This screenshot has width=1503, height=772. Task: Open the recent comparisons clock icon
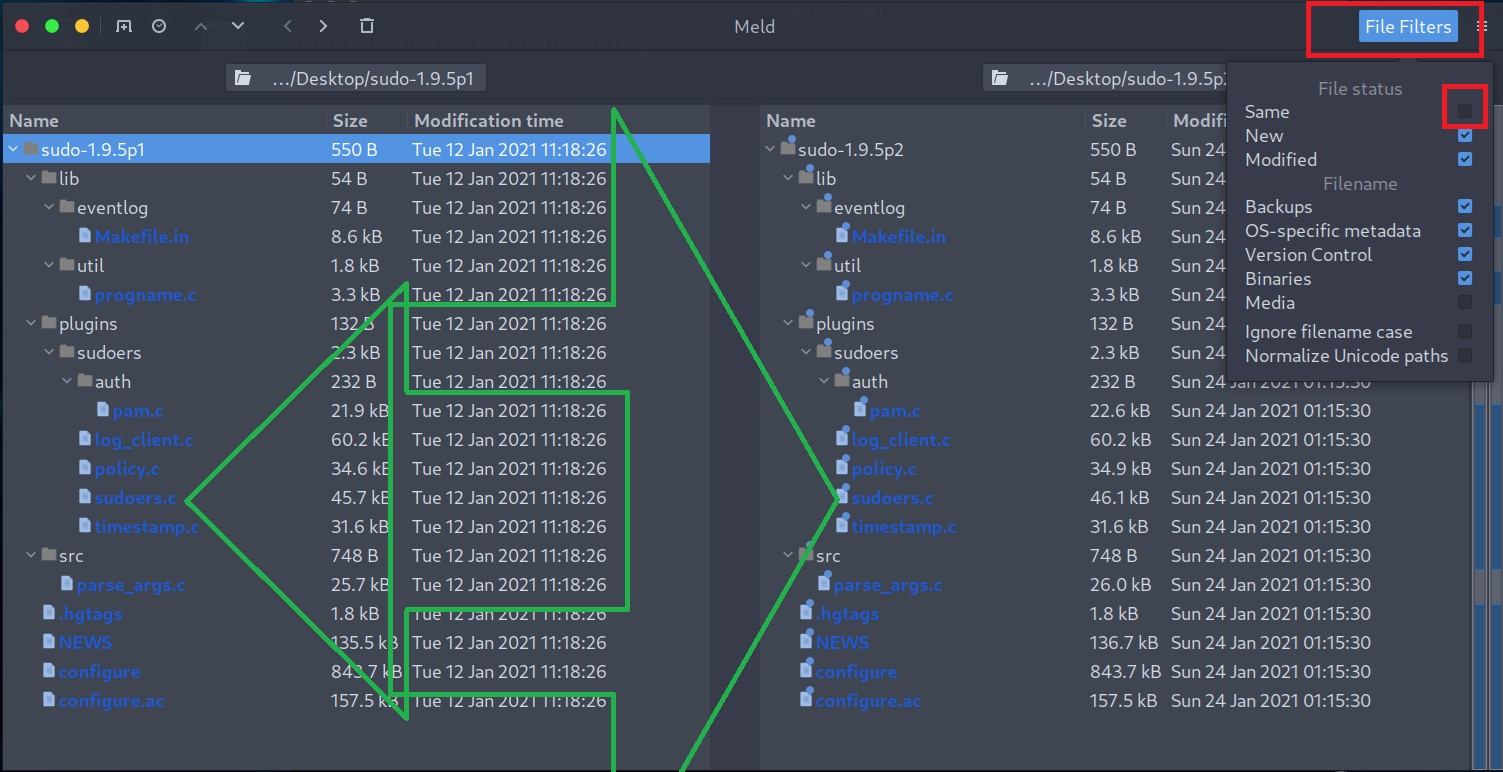(x=159, y=26)
